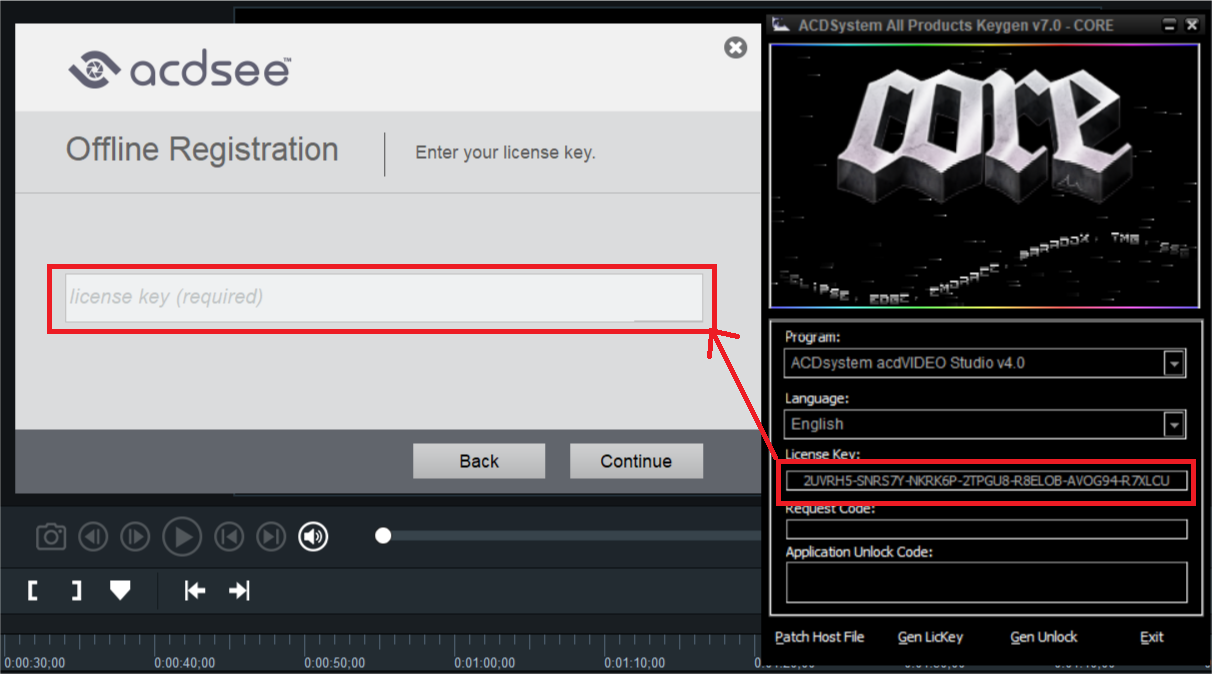Close the Offline Registration dialog

click(x=735, y=48)
